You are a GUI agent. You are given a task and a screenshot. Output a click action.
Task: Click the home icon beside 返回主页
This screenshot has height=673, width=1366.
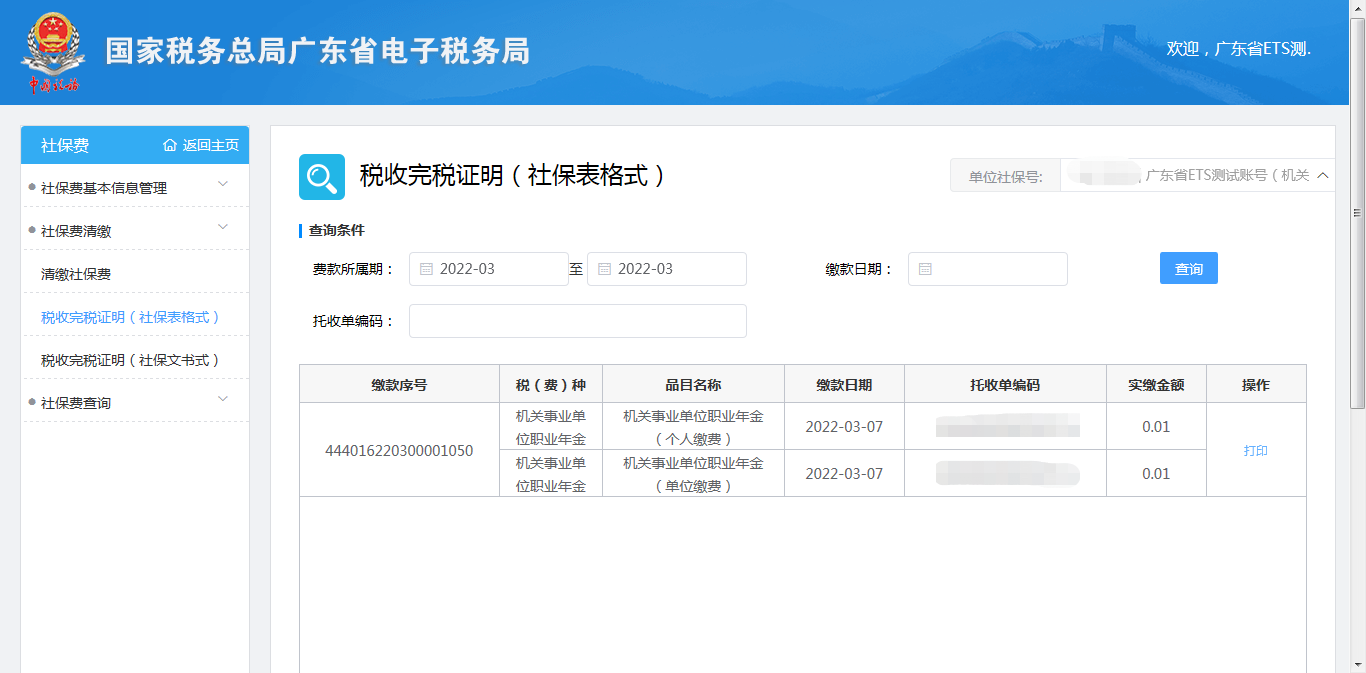coord(170,145)
